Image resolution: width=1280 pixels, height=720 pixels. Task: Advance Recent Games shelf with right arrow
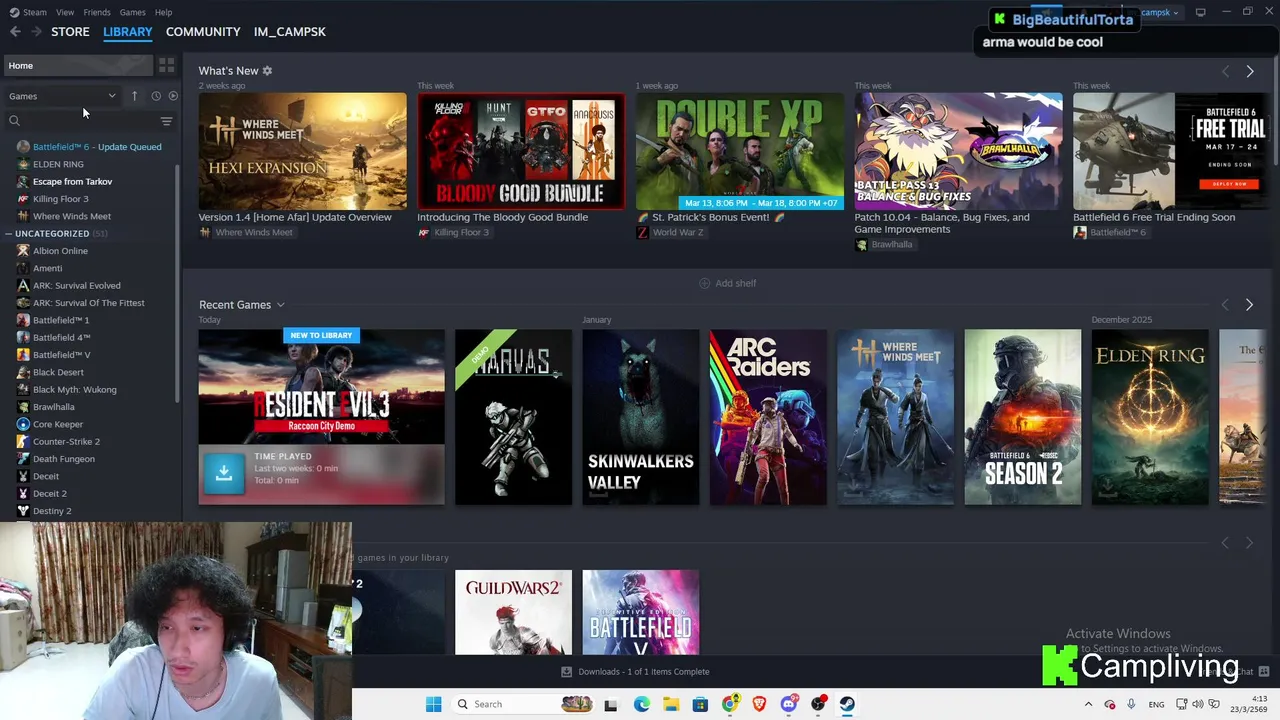click(x=1249, y=305)
